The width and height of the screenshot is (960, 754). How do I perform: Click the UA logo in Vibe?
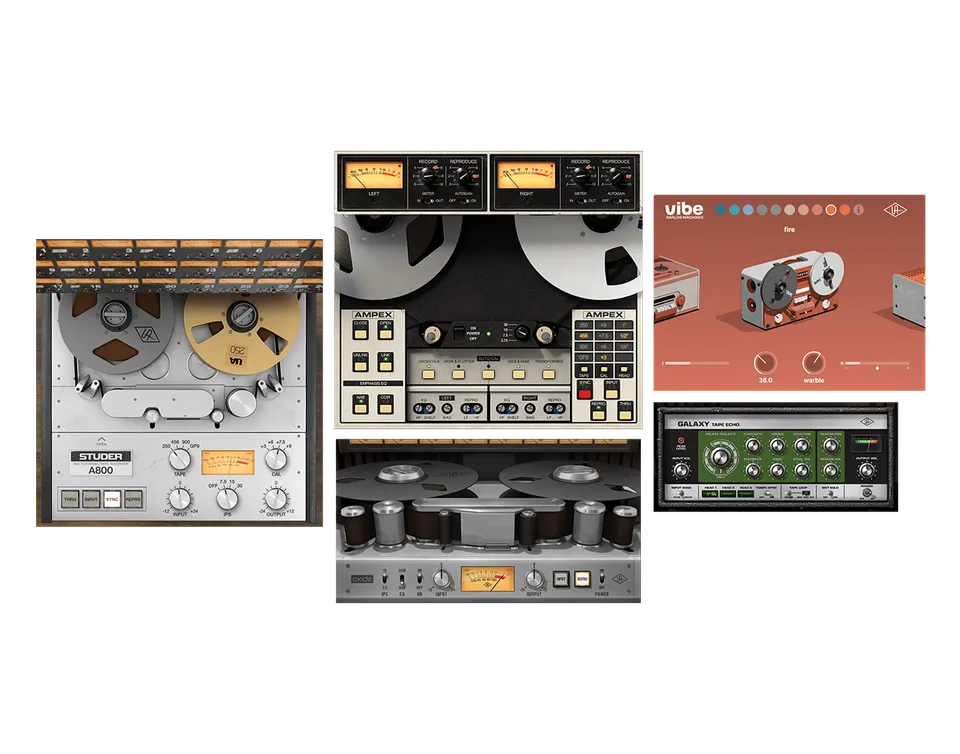tap(894, 210)
